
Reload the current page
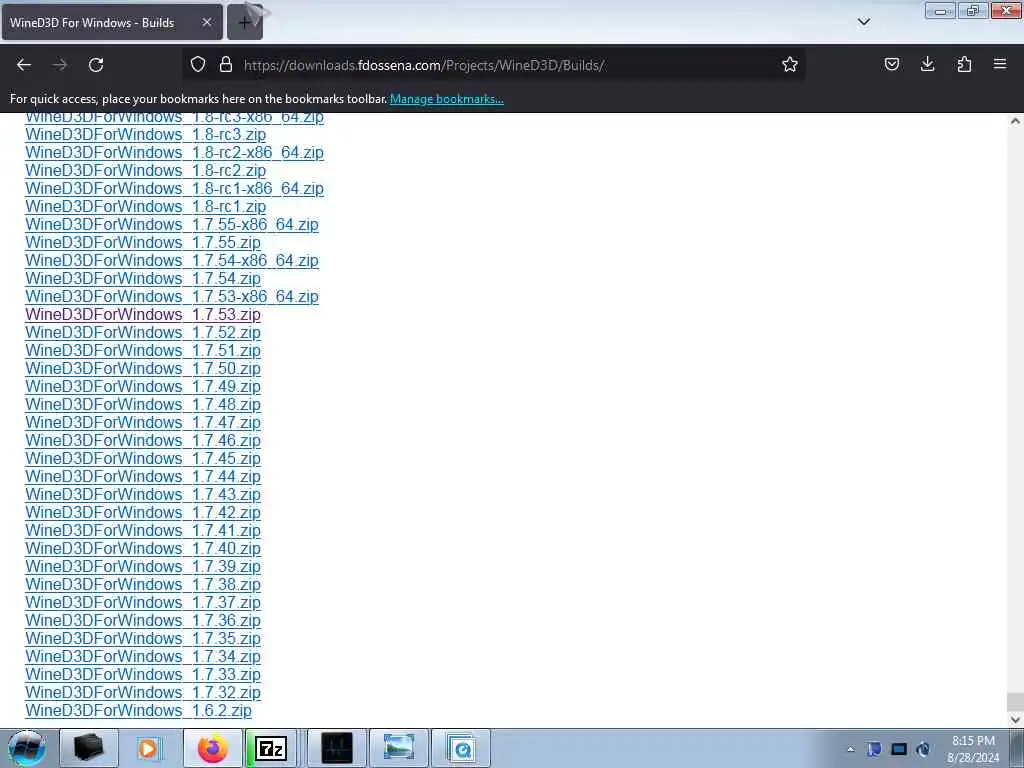96,65
